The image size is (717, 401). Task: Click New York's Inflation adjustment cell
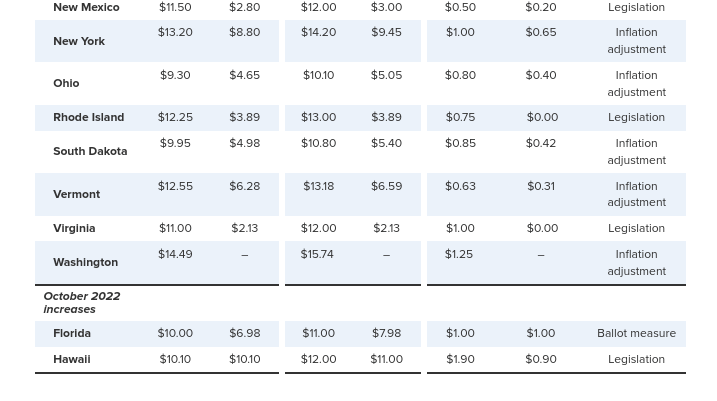[x=636, y=41]
